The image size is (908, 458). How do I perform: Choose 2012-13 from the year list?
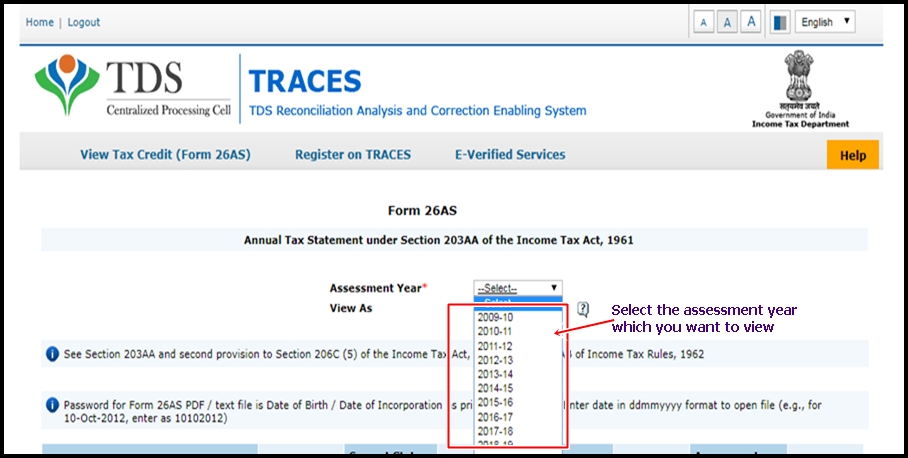tap(518, 360)
